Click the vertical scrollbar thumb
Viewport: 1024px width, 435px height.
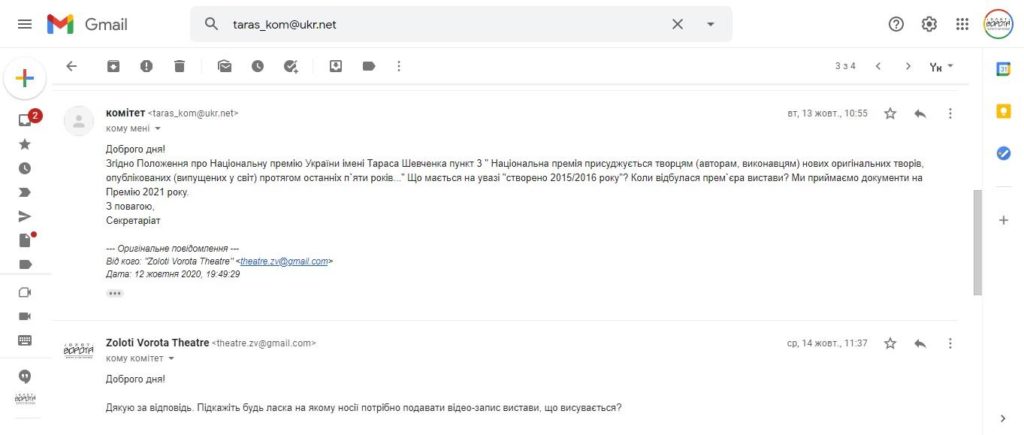(x=977, y=242)
